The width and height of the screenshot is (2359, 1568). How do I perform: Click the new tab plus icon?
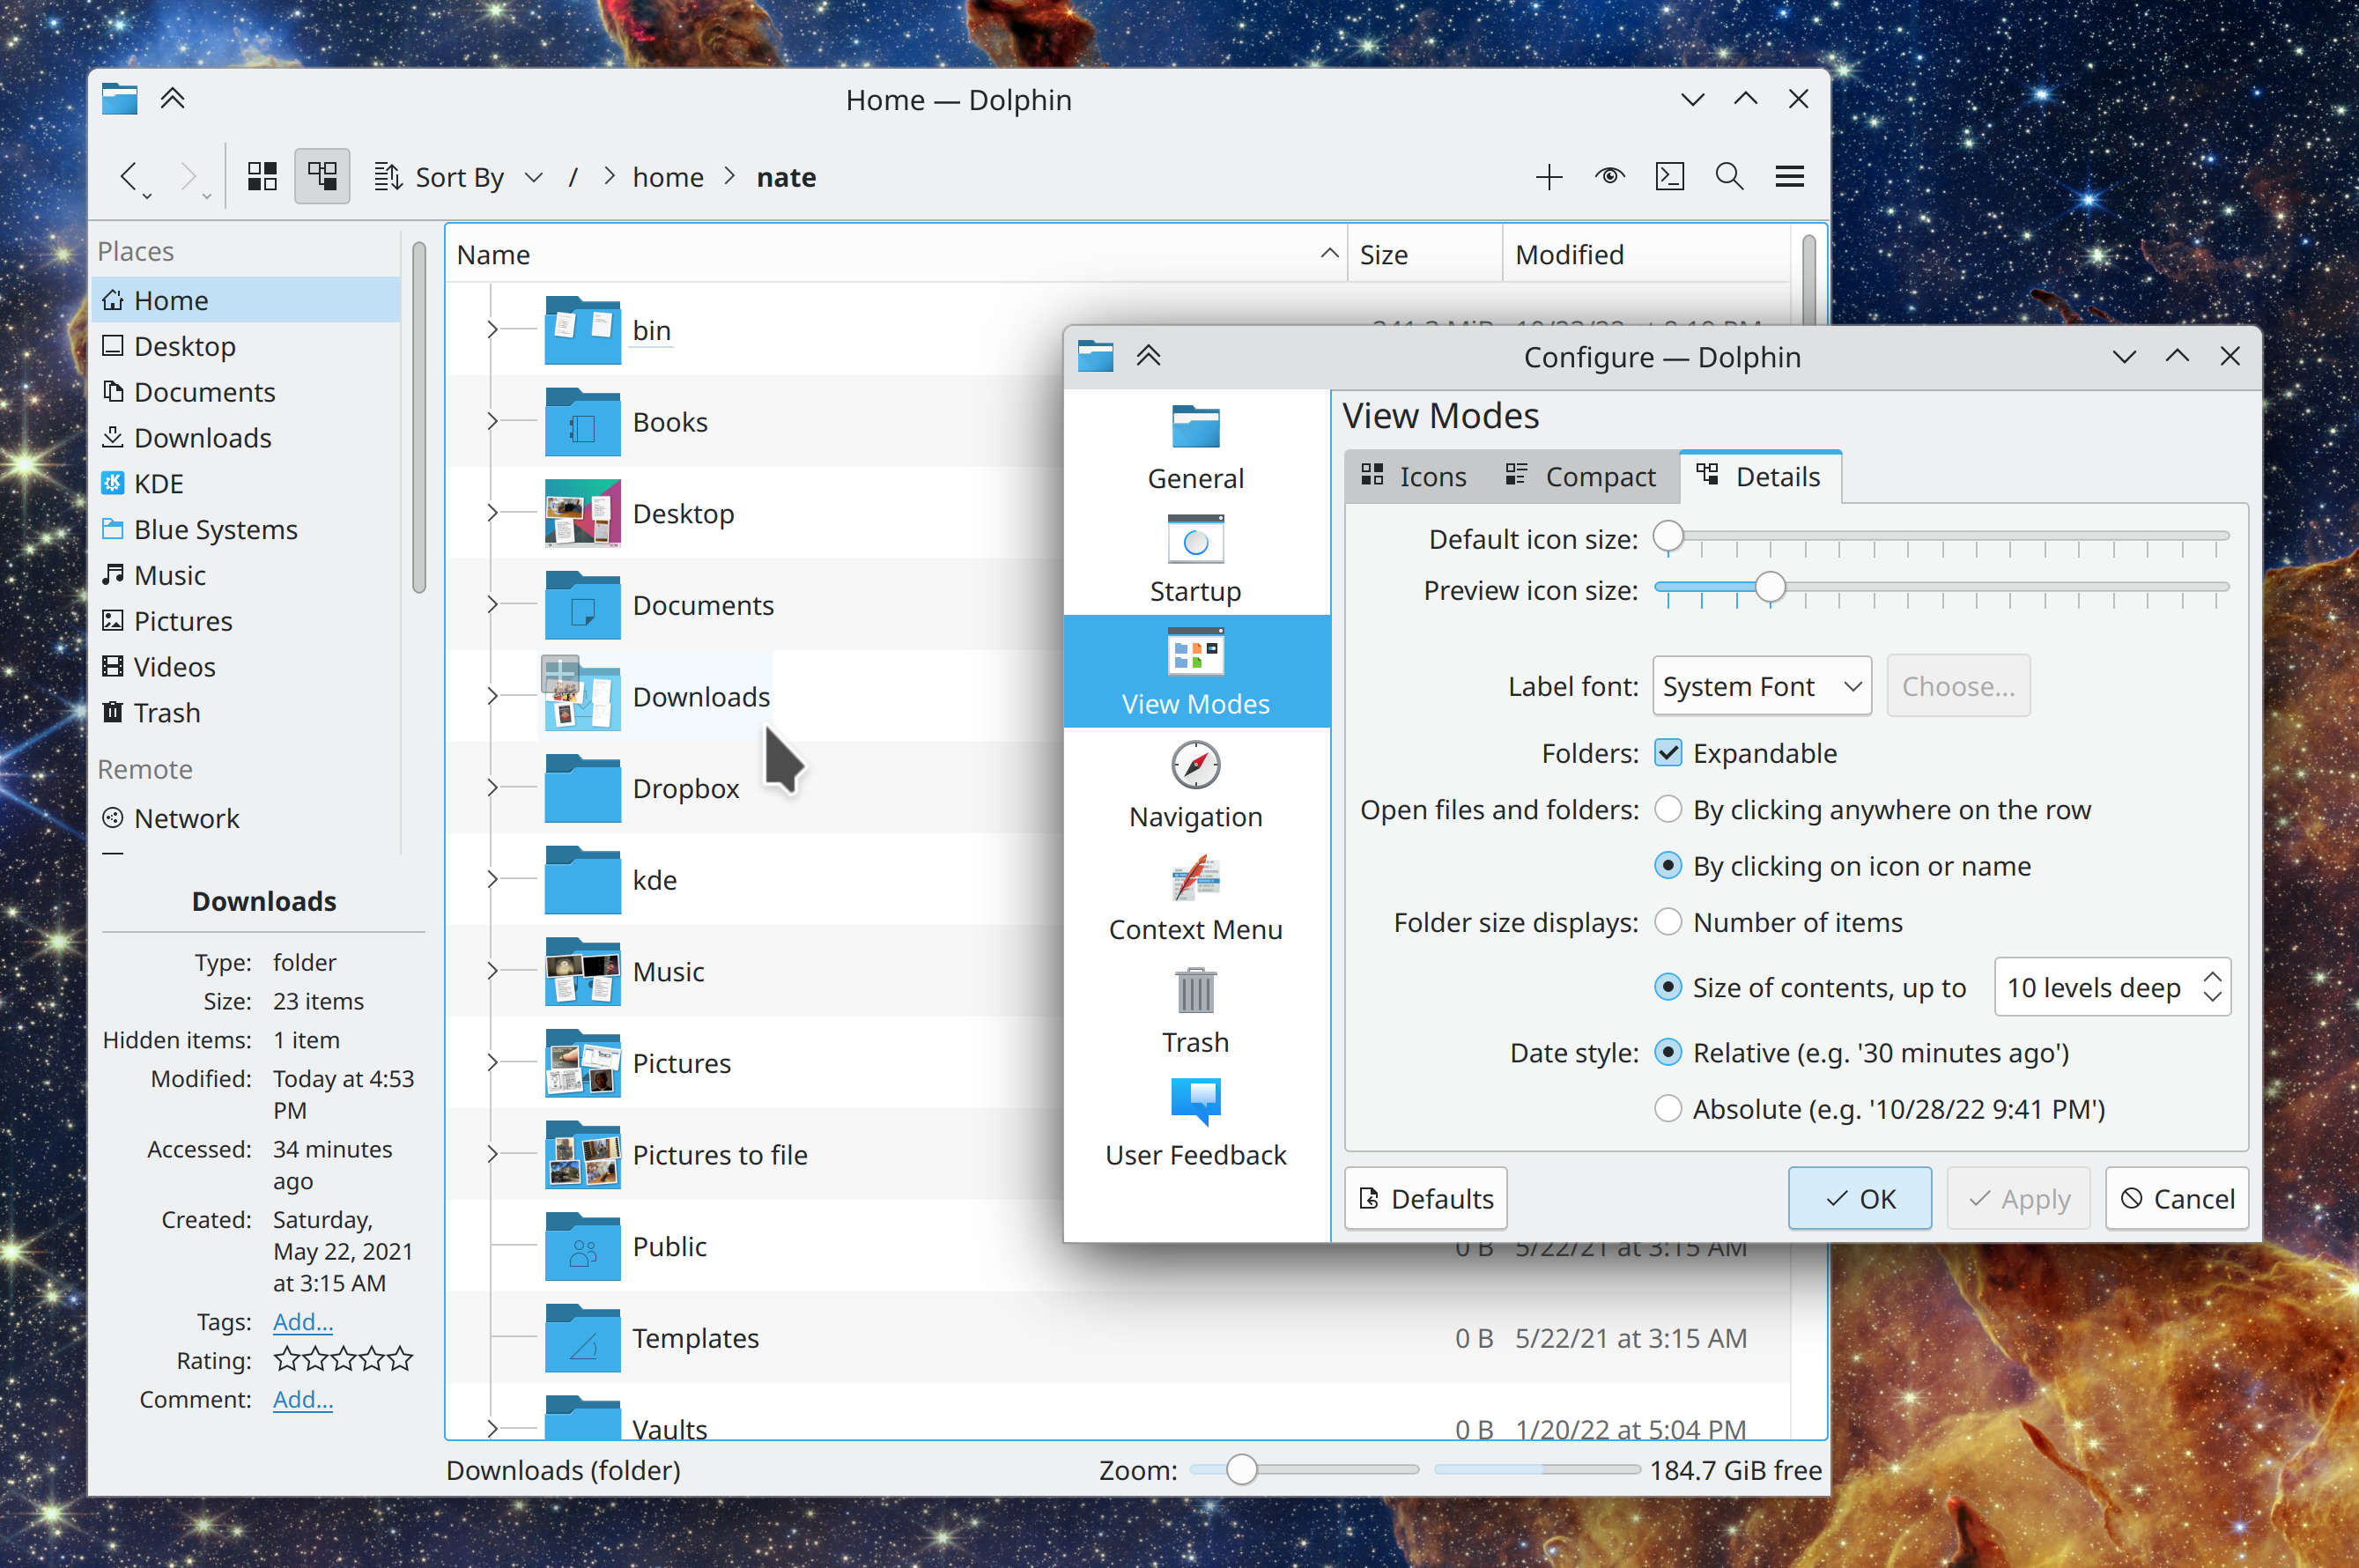click(1548, 177)
